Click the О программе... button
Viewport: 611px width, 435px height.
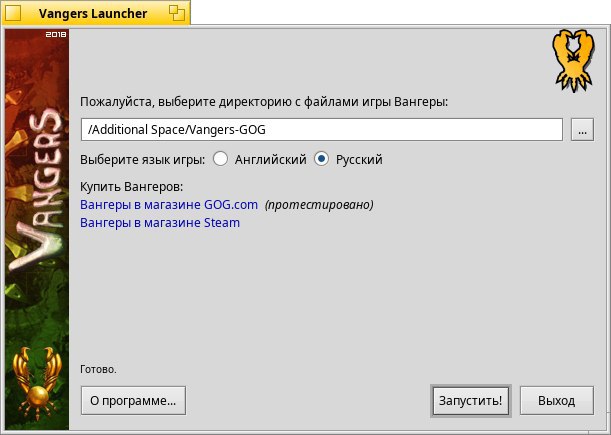coord(133,400)
